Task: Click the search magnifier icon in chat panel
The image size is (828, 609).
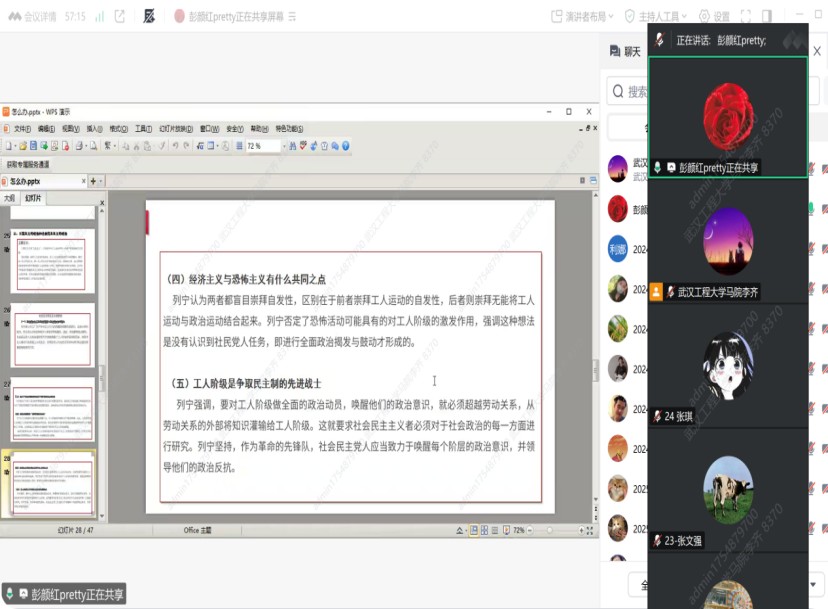Action: point(617,92)
